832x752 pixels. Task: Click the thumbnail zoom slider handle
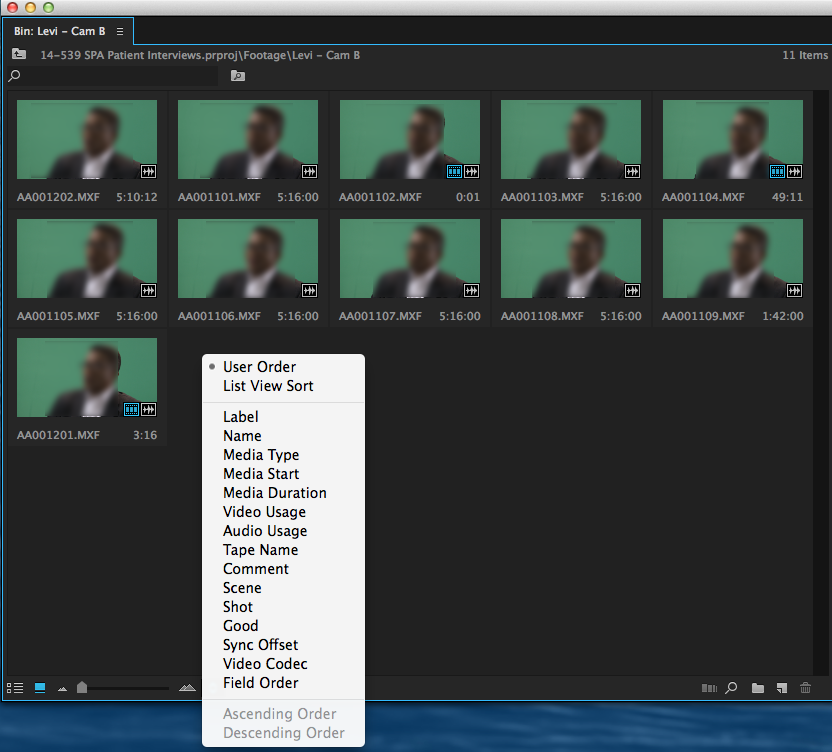[82, 688]
